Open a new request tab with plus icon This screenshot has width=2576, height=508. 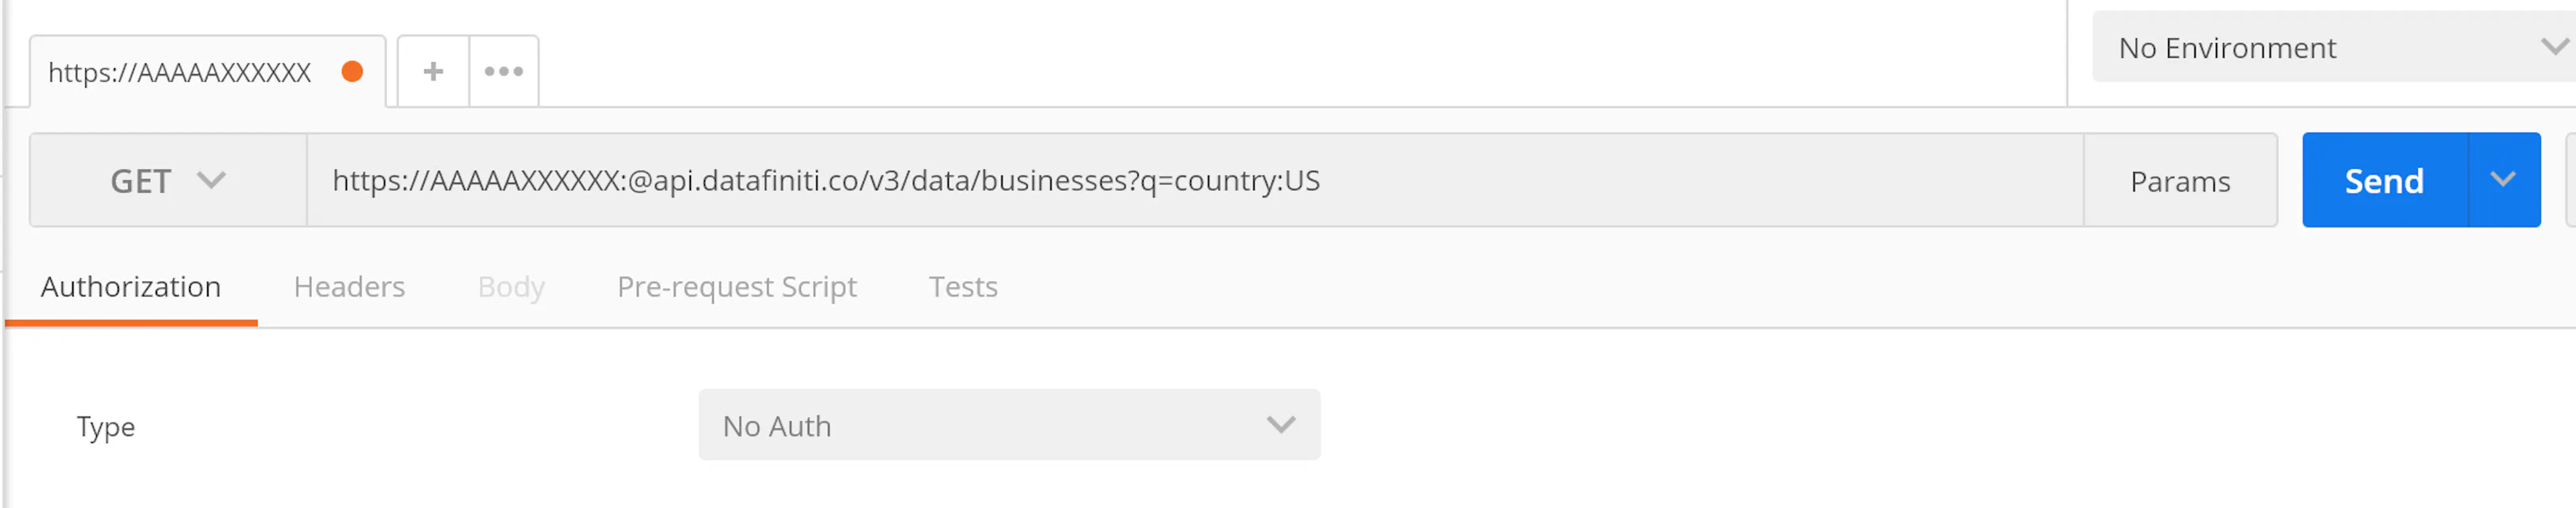pyautogui.click(x=432, y=70)
